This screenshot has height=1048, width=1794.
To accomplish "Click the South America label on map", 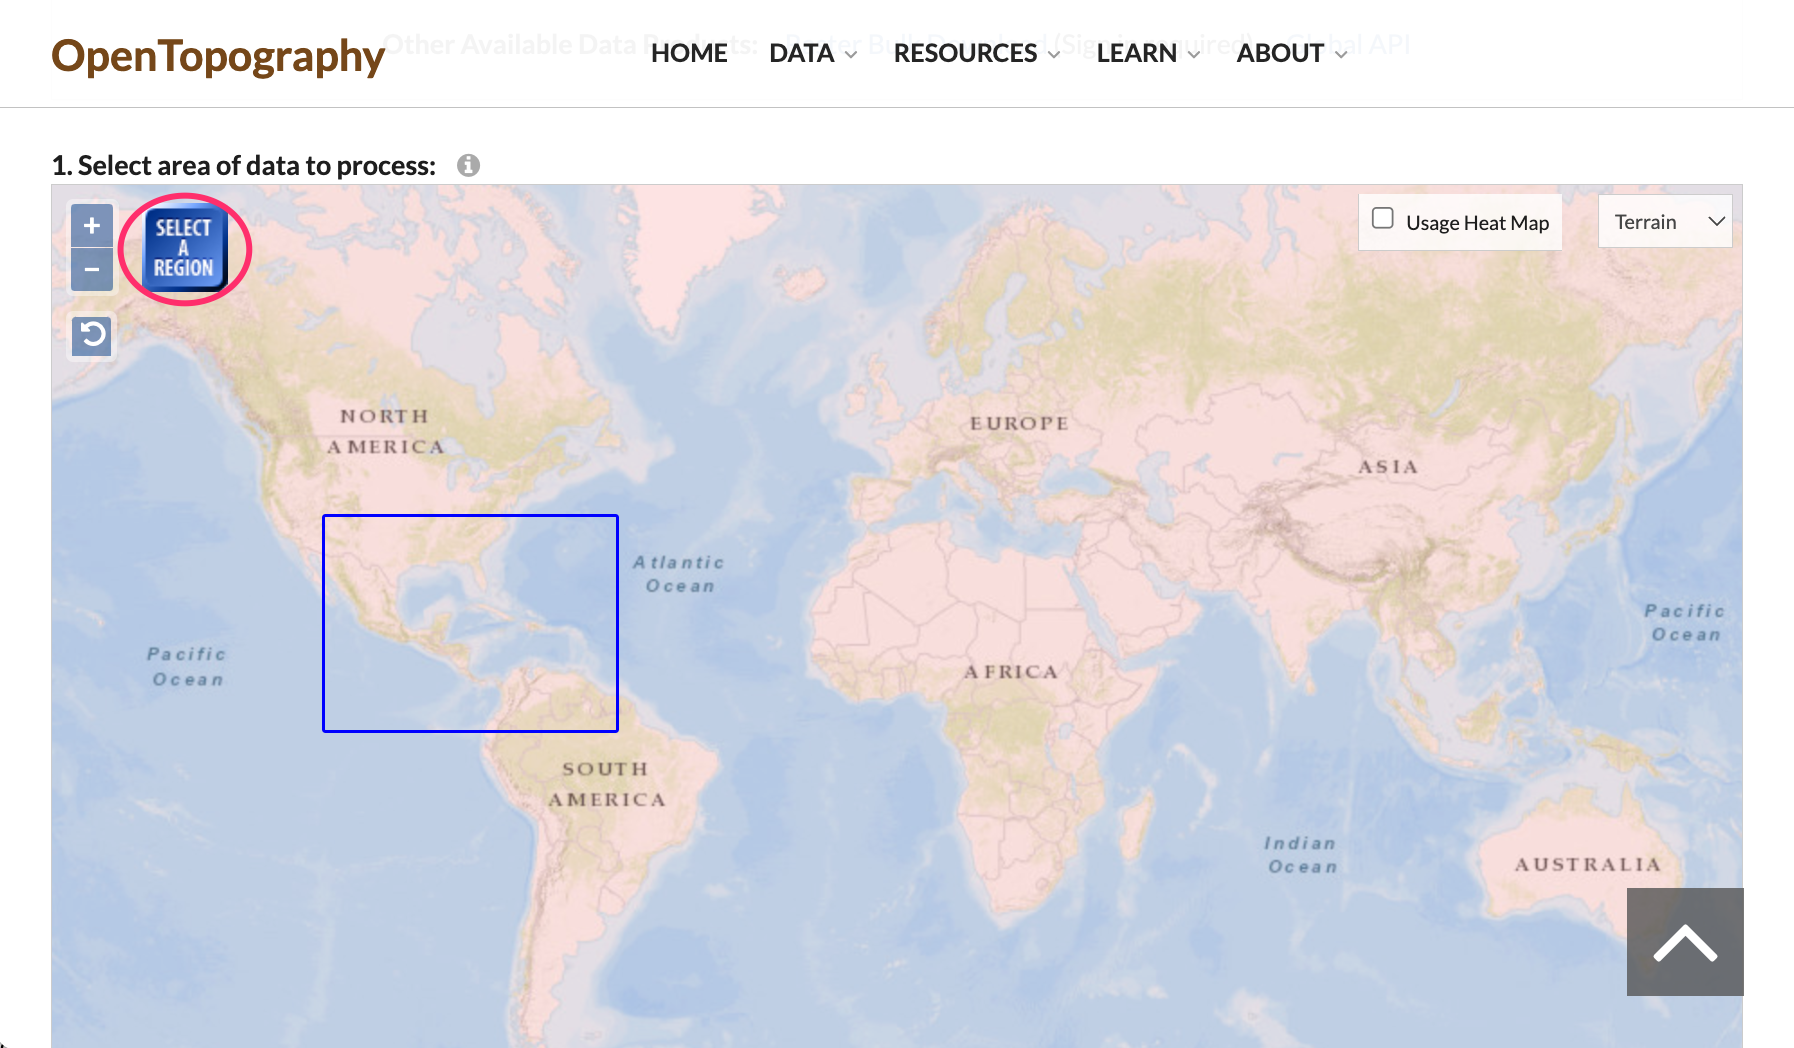I will coord(606,784).
